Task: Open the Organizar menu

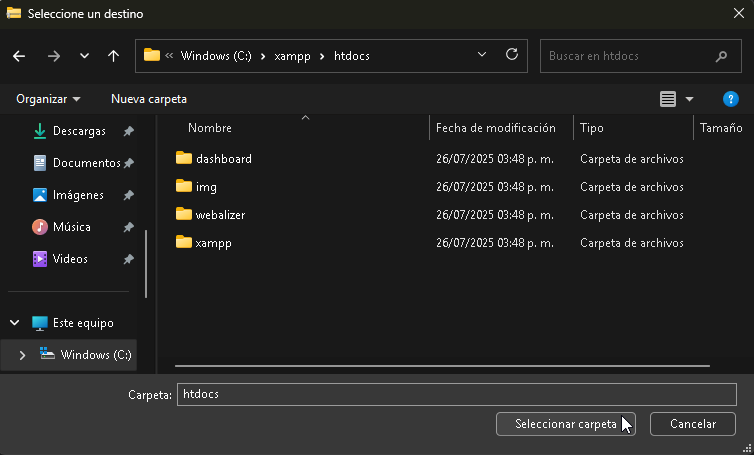Action: 48,99
